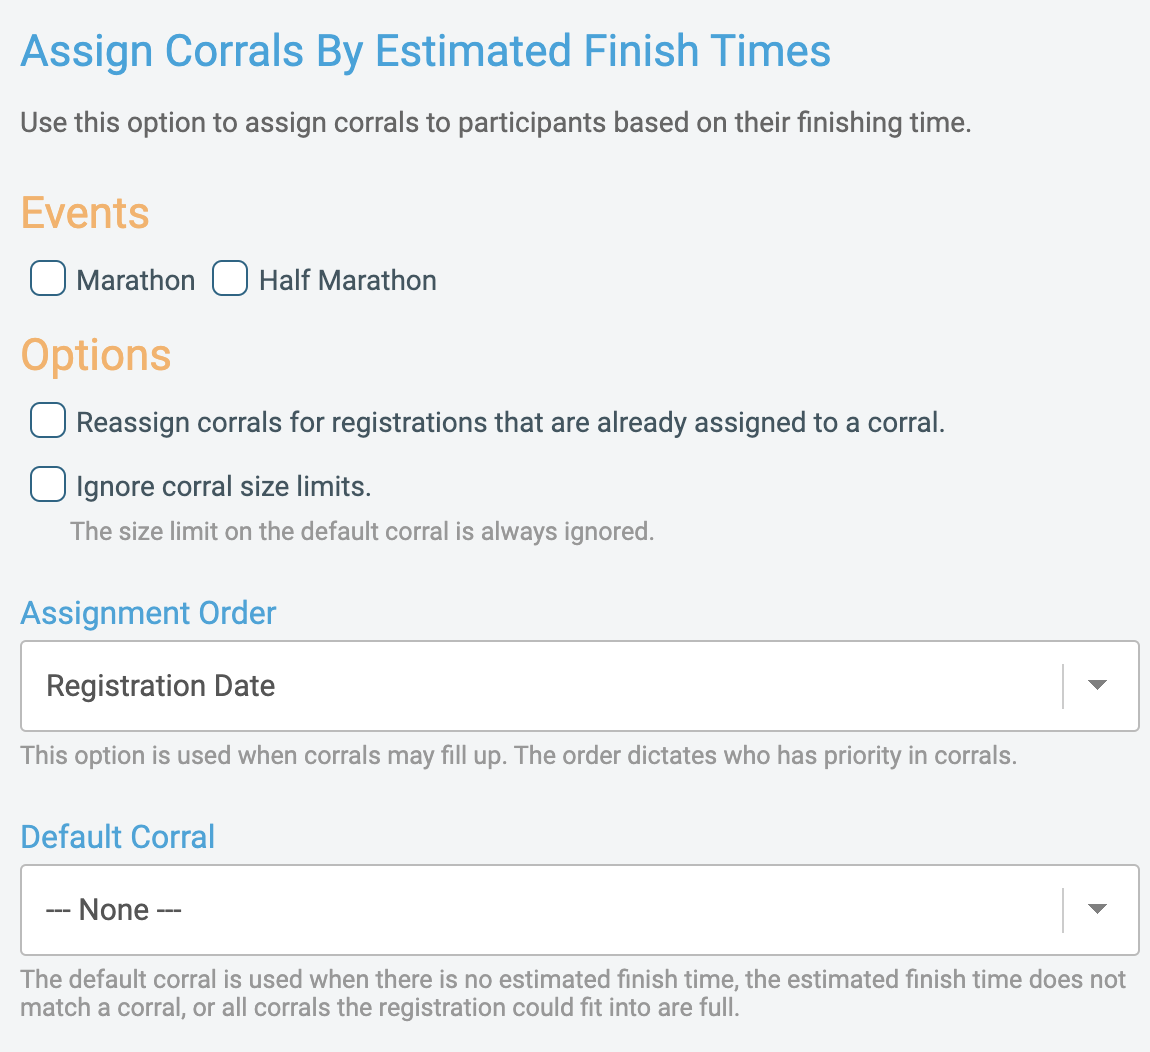Click the Marathon text label
1150x1052 pixels.
click(x=135, y=280)
